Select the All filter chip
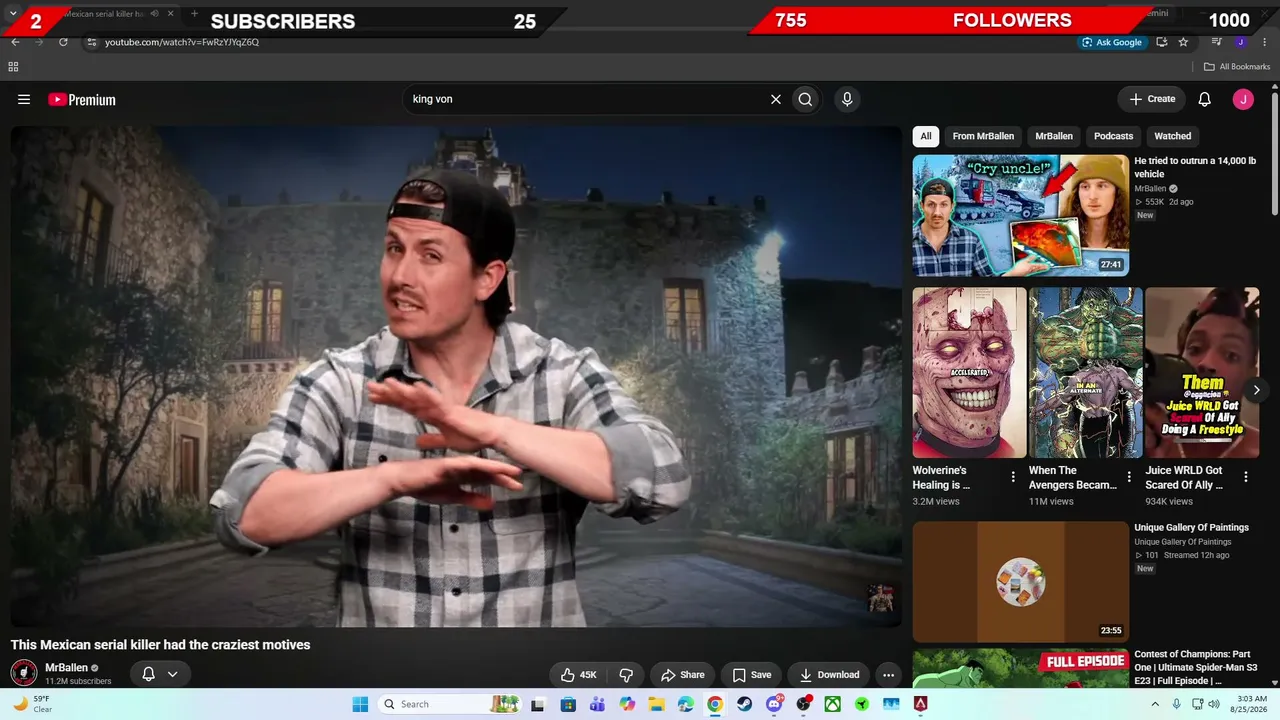The image size is (1280, 720). (926, 136)
